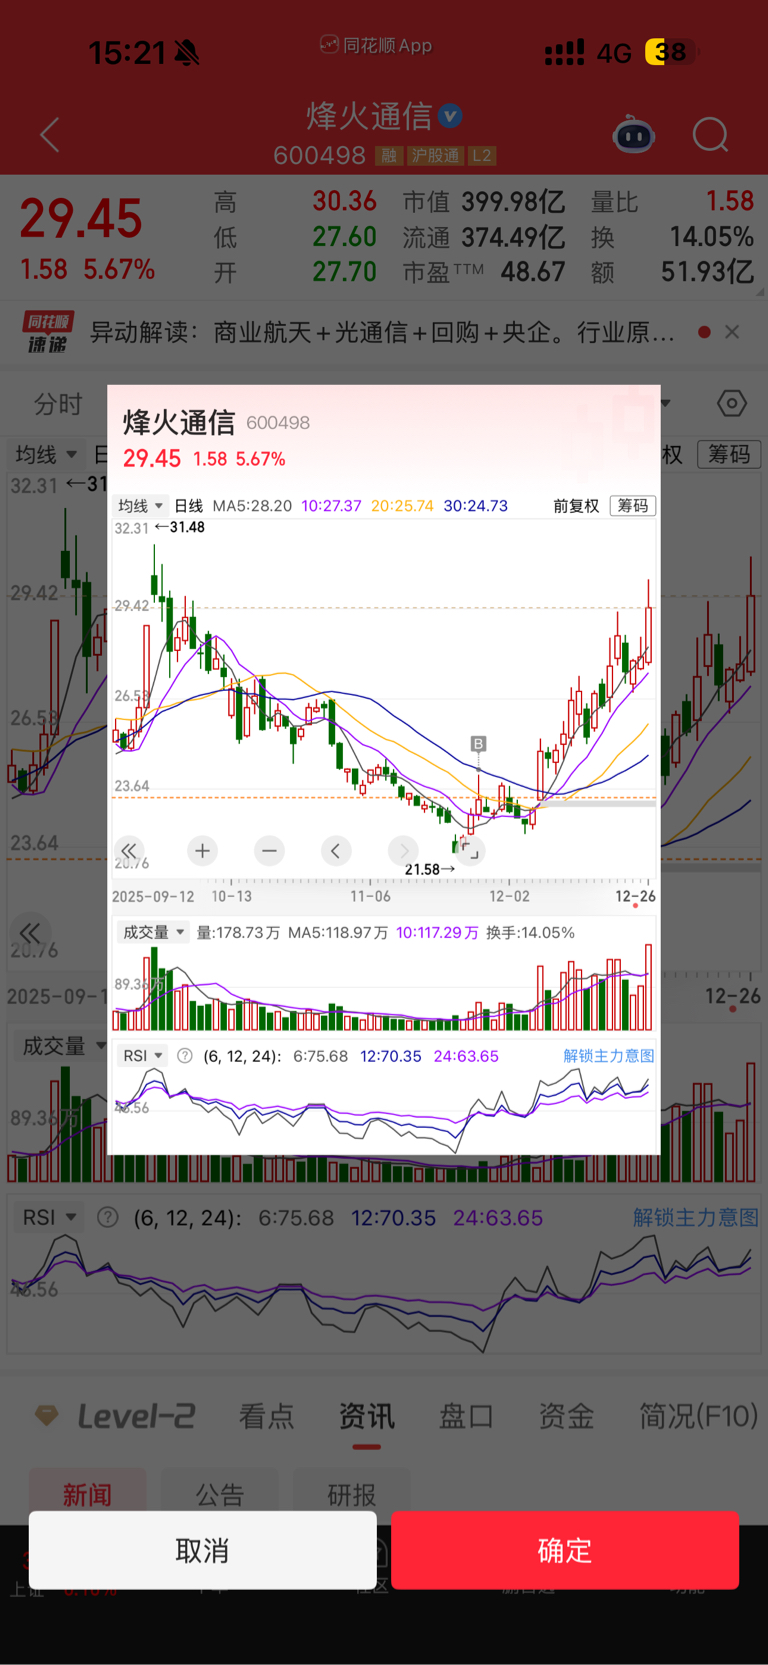Select the 研报 sub-tab
Viewport: 768px width, 1665px height.
(x=352, y=1495)
